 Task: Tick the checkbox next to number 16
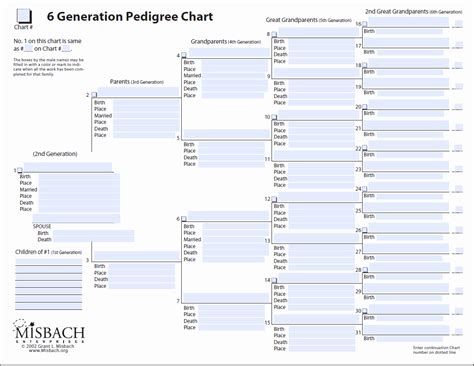point(365,24)
